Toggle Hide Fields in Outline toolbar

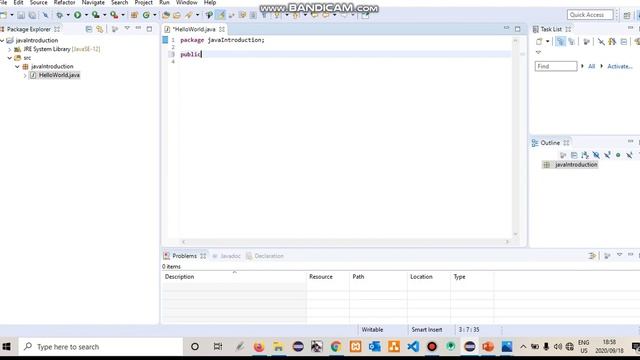596,155
